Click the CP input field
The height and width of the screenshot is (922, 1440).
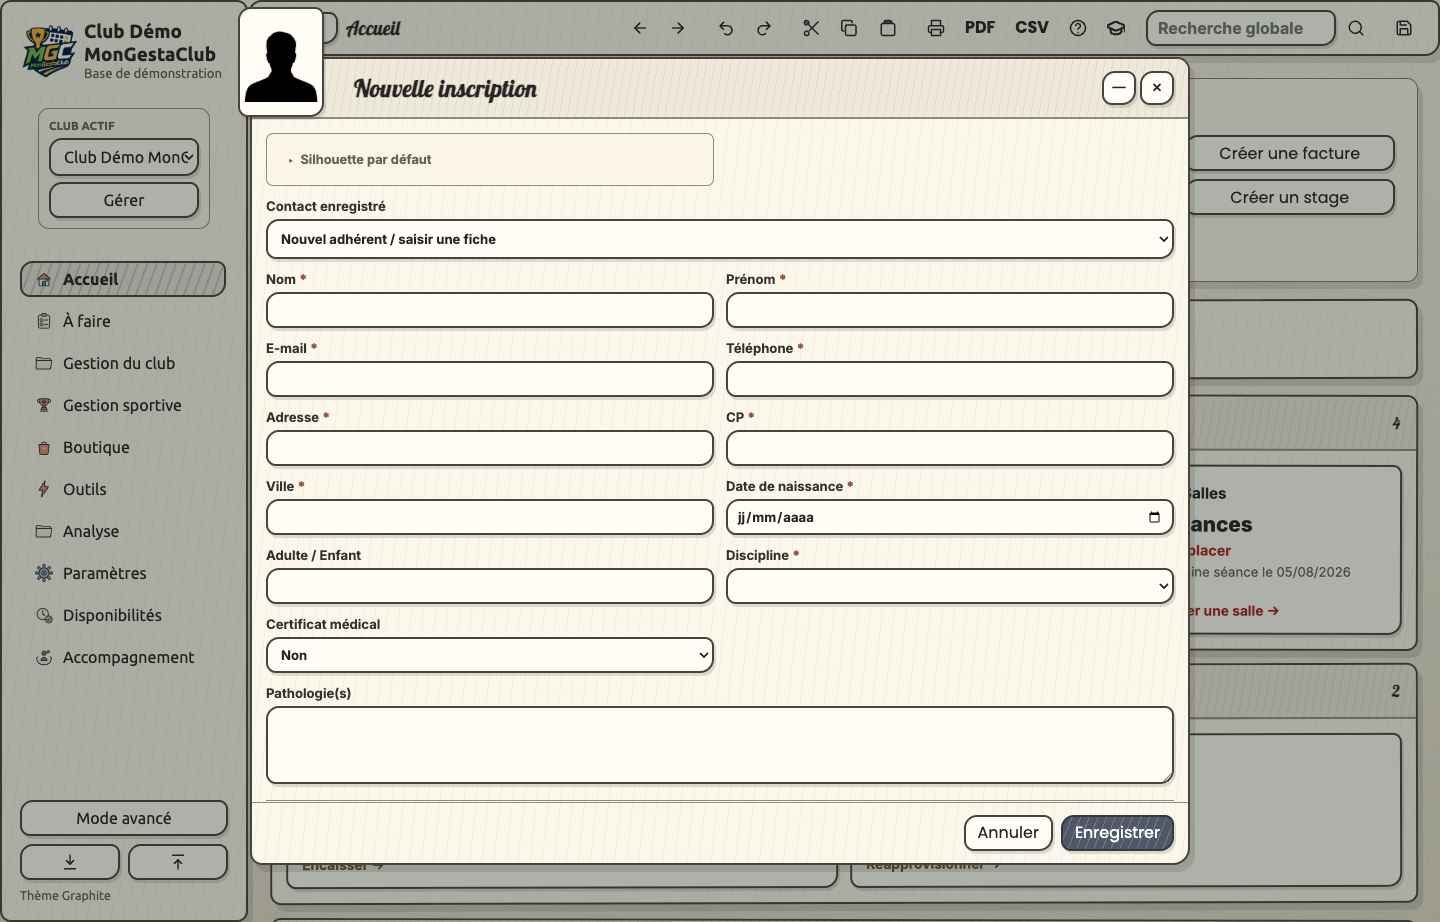(x=949, y=448)
